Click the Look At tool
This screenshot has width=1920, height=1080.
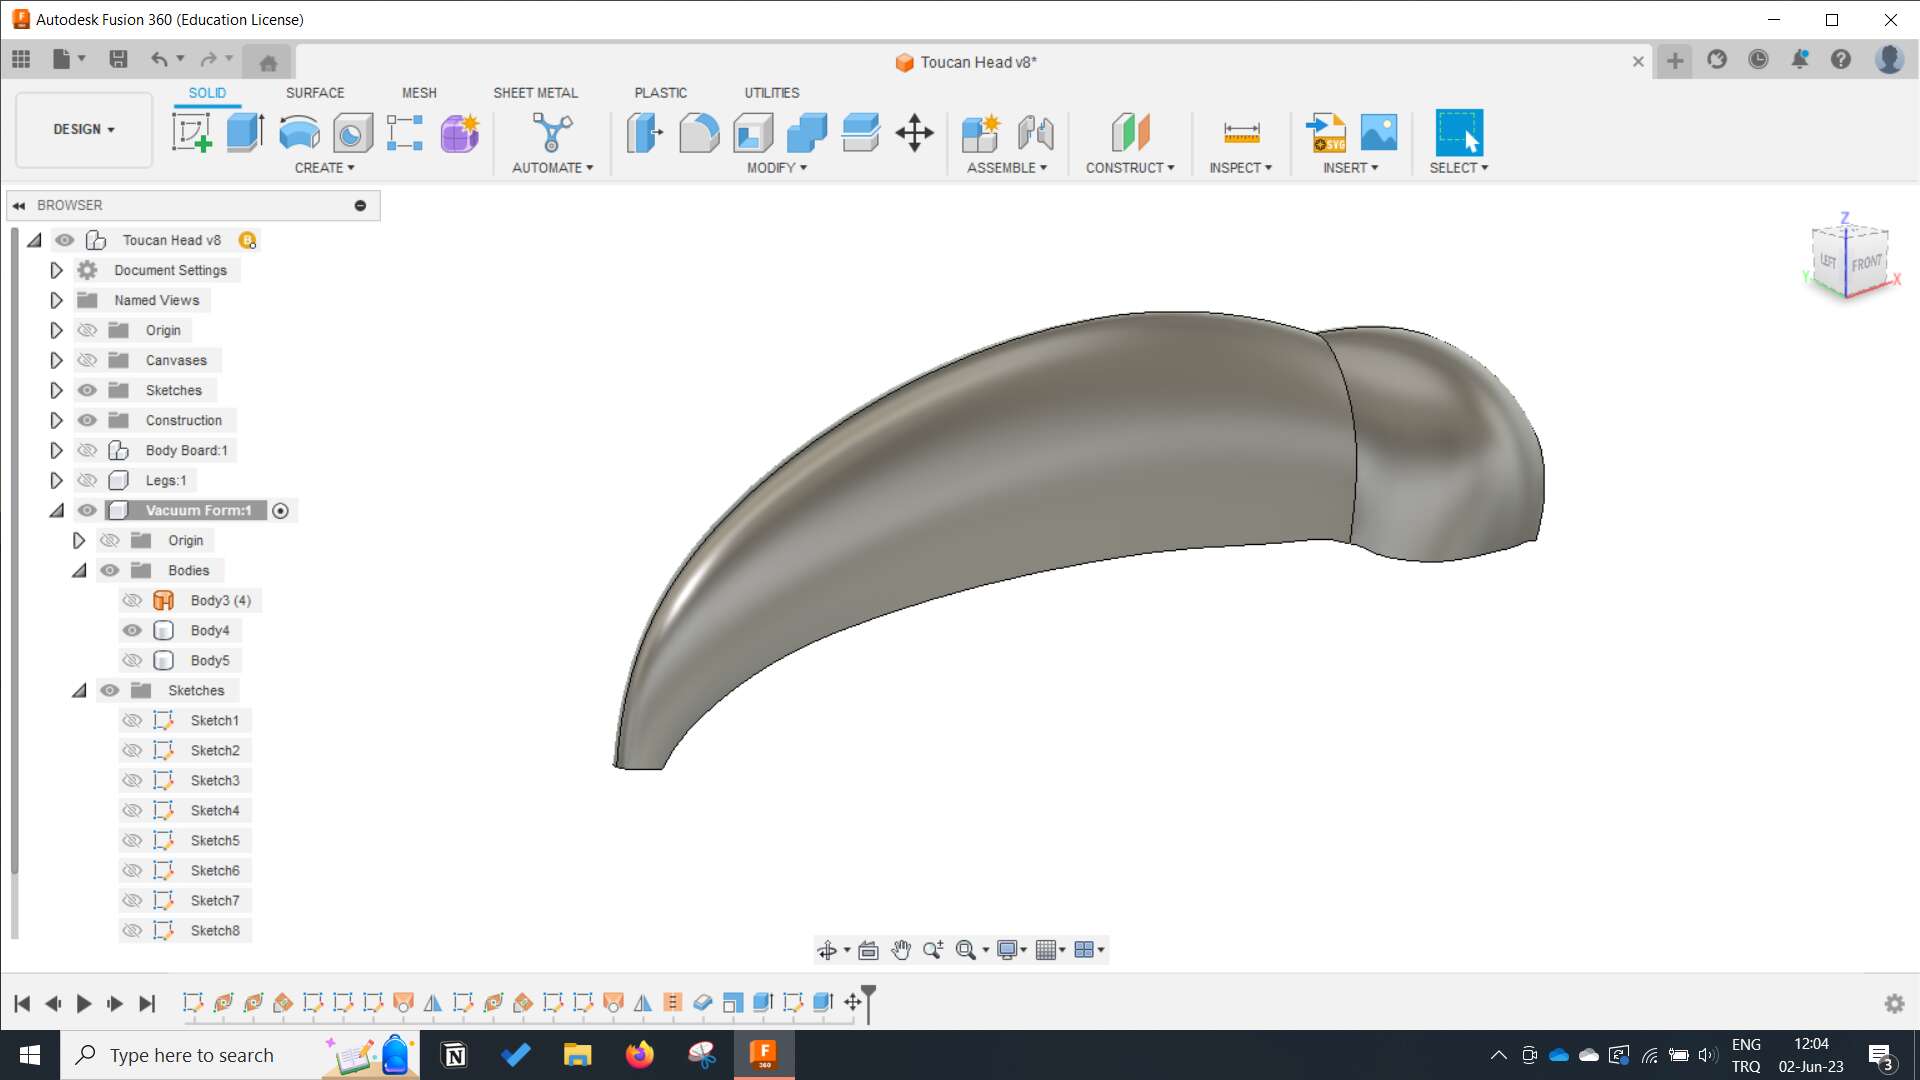tap(868, 950)
